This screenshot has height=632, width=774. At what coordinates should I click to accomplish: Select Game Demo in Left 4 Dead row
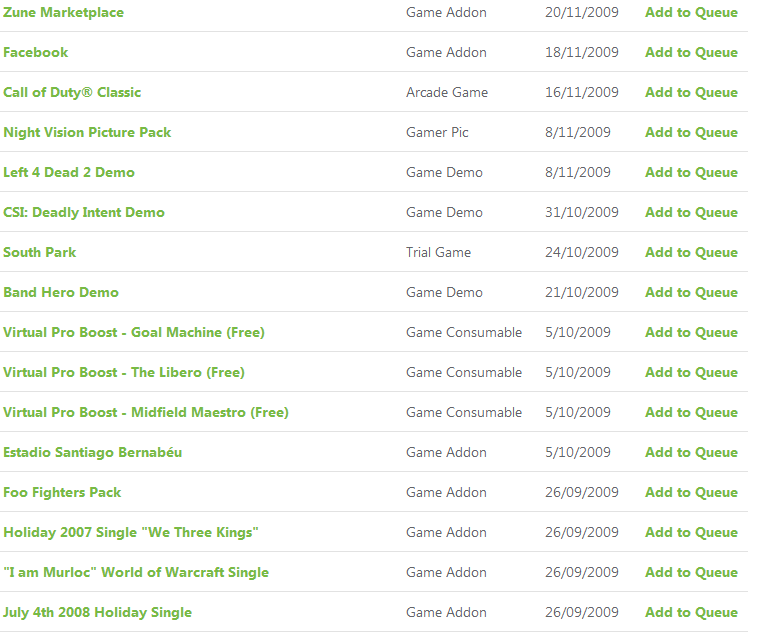click(x=444, y=172)
